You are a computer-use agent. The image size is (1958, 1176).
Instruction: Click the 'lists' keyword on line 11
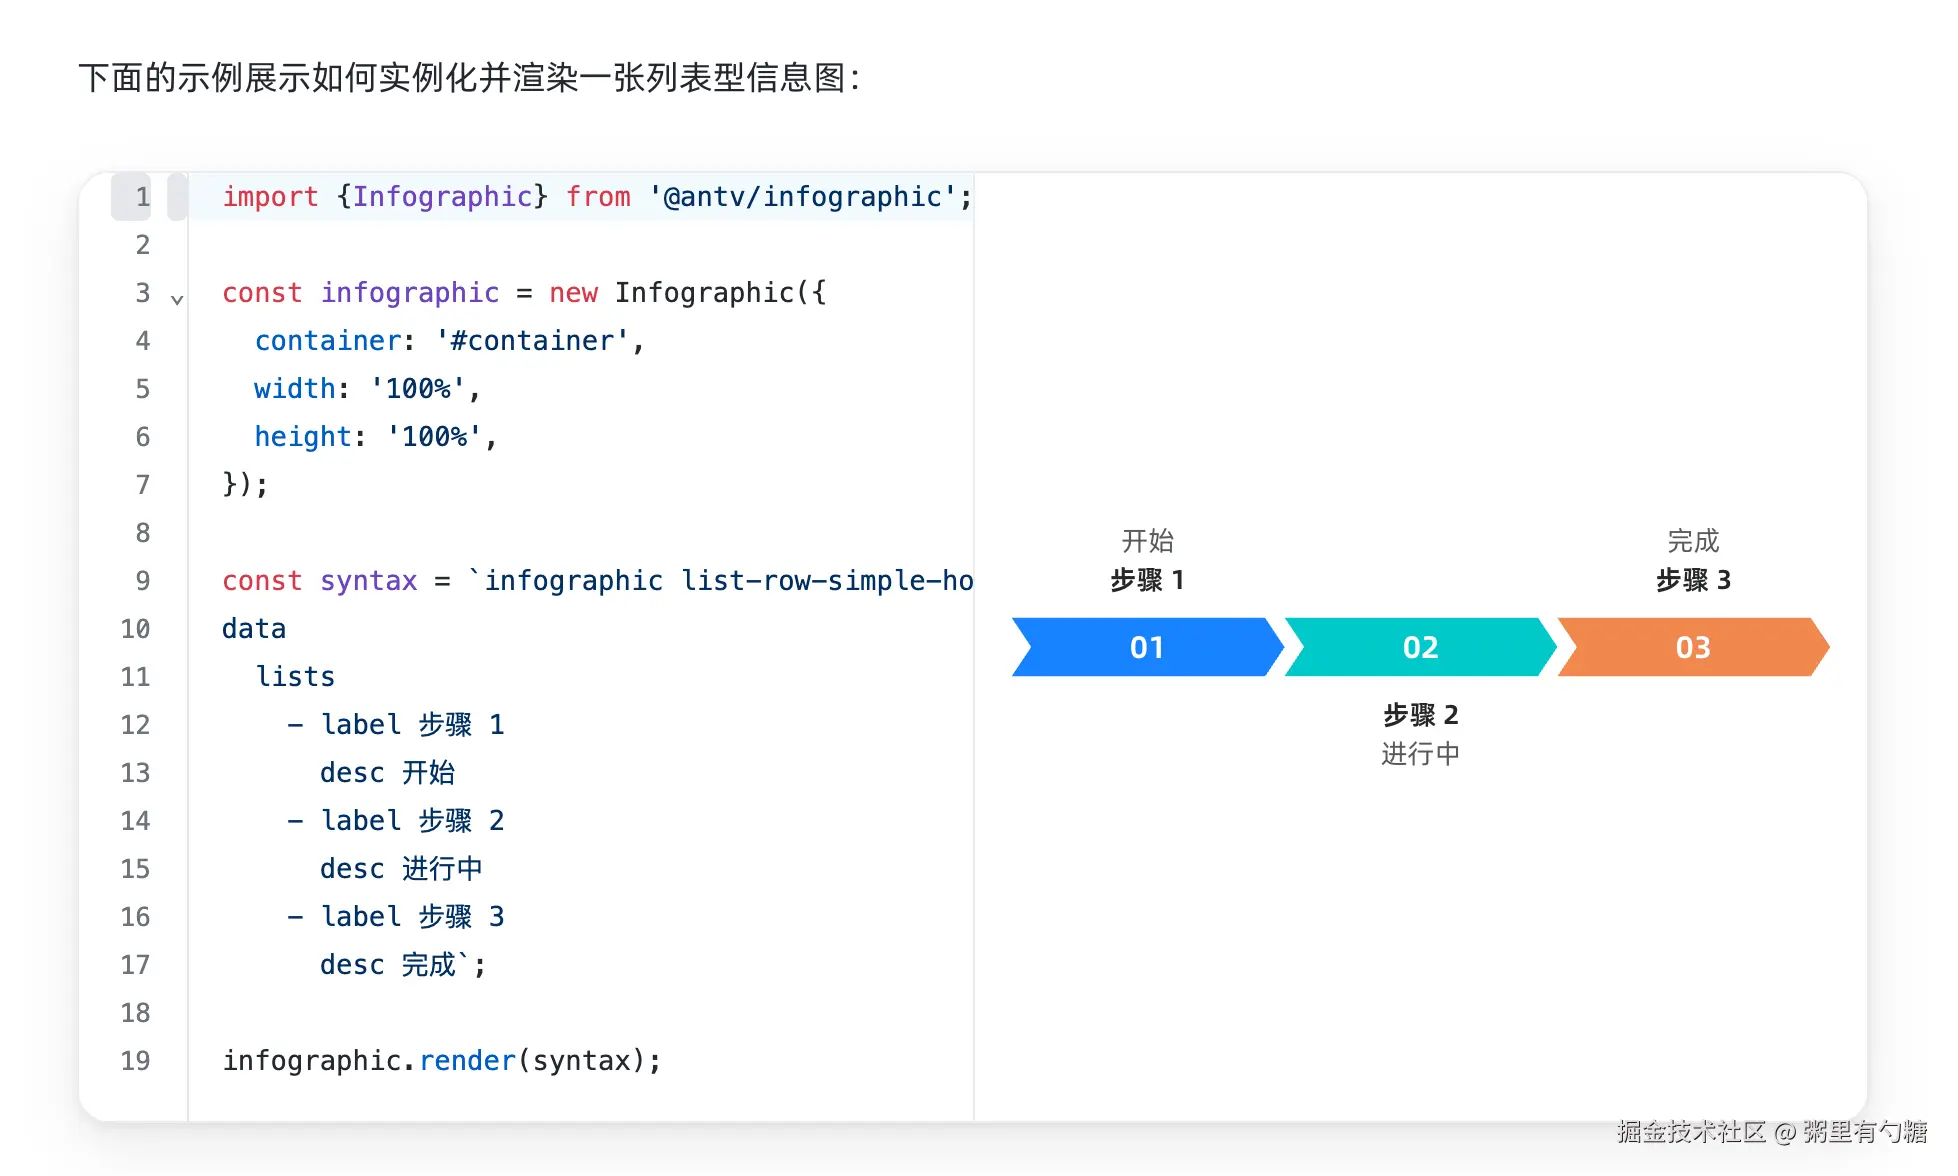click(x=295, y=677)
